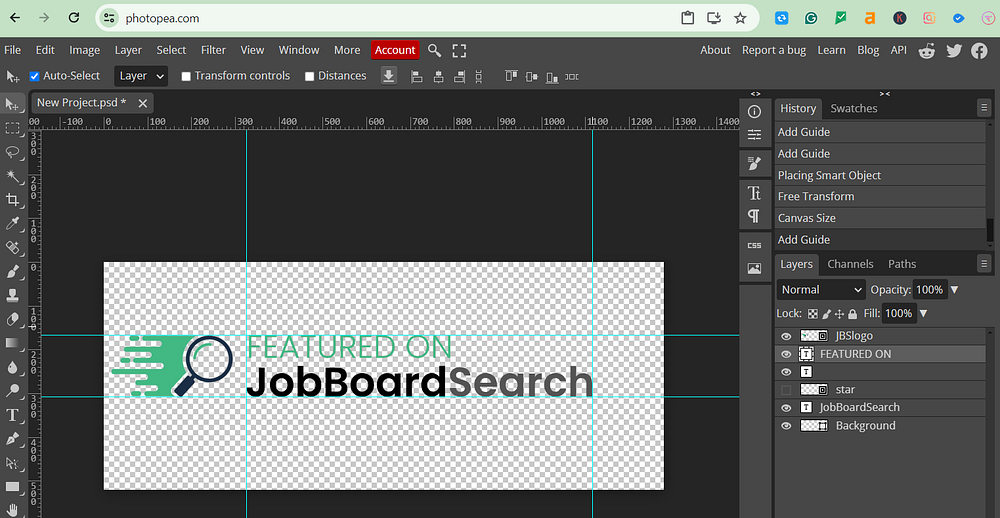Viewport: 1000px width, 518px height.
Task: Open the CSS panel icon
Action: 754,245
